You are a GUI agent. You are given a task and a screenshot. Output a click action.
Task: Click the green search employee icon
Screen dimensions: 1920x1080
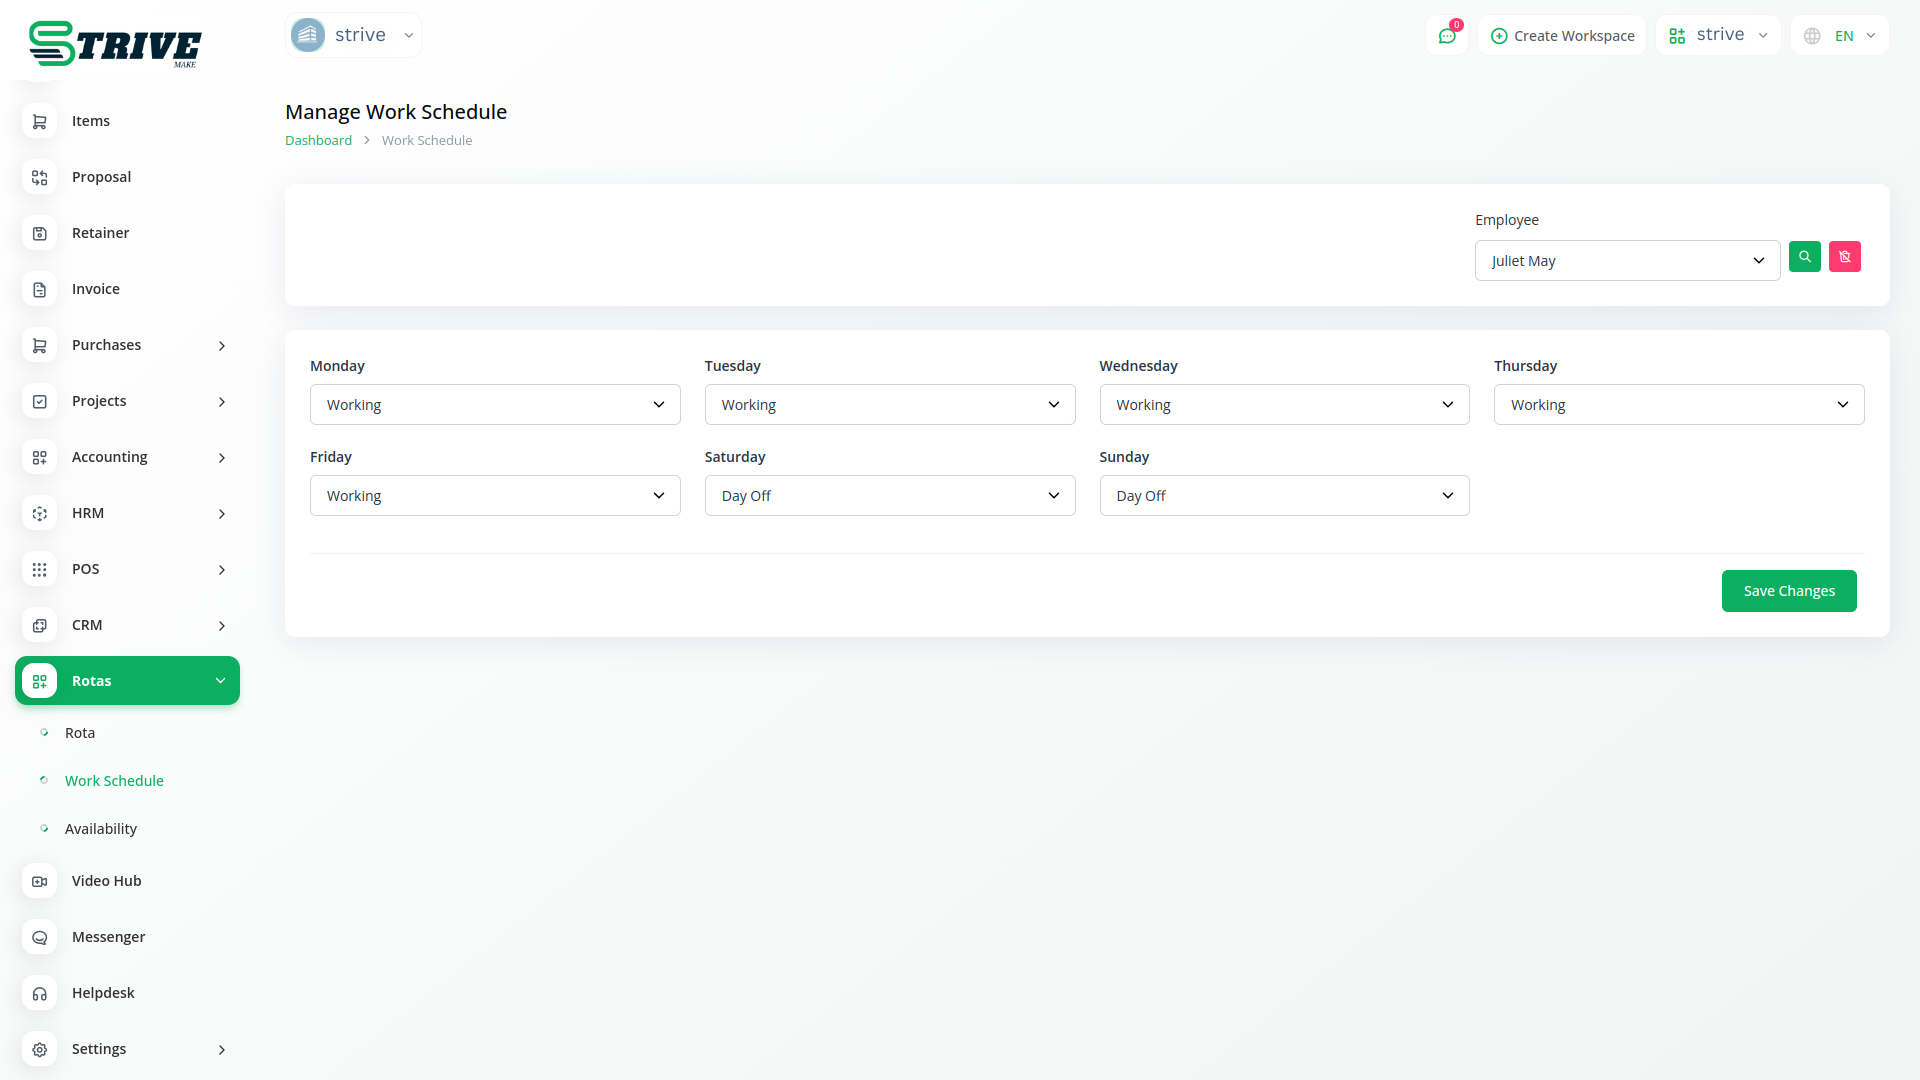[1804, 257]
